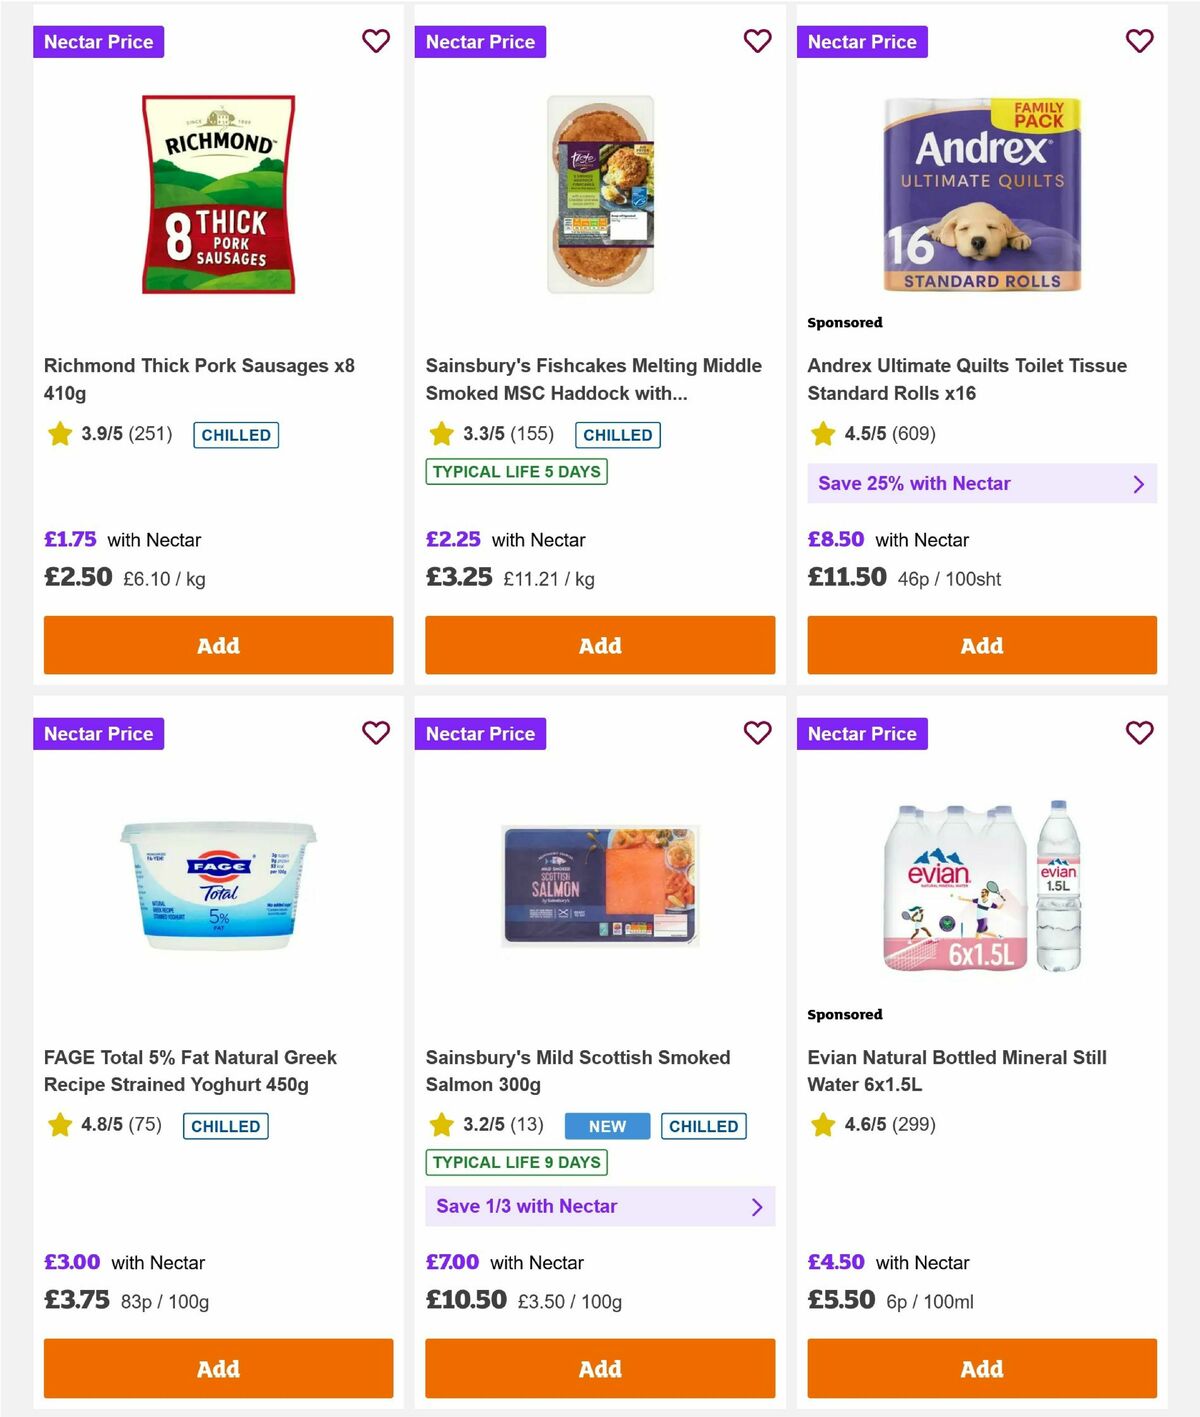The height and width of the screenshot is (1417, 1200).
Task: Click the heart icon on Andrex product card
Action: pos(1139,41)
